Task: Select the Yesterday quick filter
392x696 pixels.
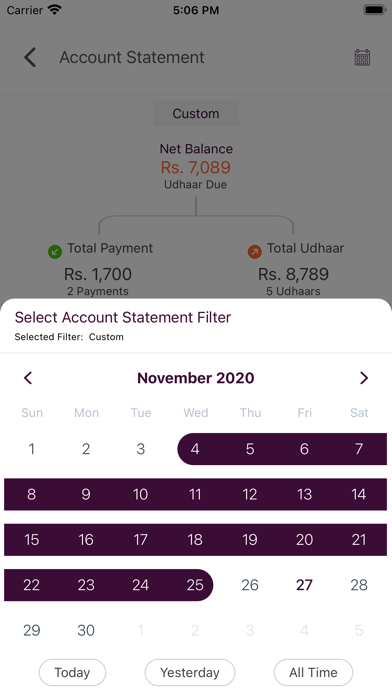Action: click(x=190, y=672)
